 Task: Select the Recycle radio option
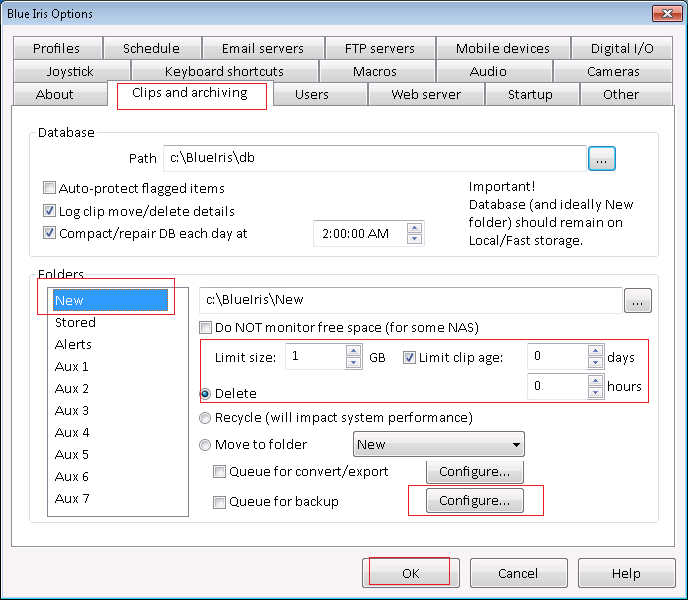(207, 417)
